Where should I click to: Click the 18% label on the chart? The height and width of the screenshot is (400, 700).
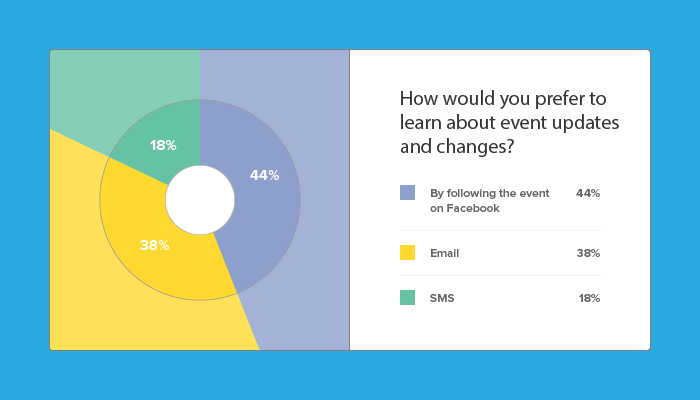click(163, 145)
